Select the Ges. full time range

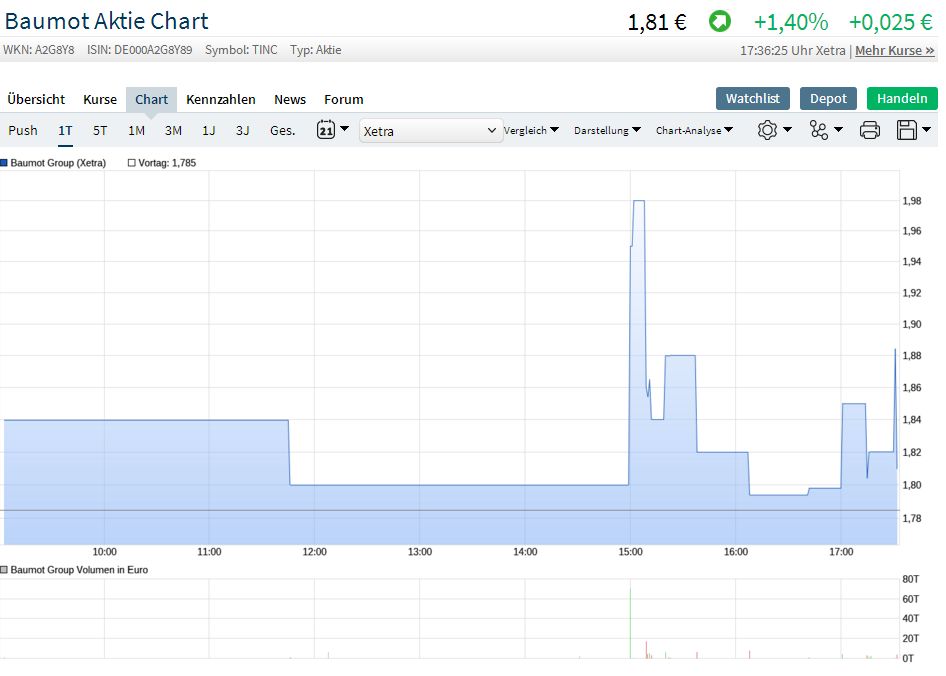(x=282, y=130)
